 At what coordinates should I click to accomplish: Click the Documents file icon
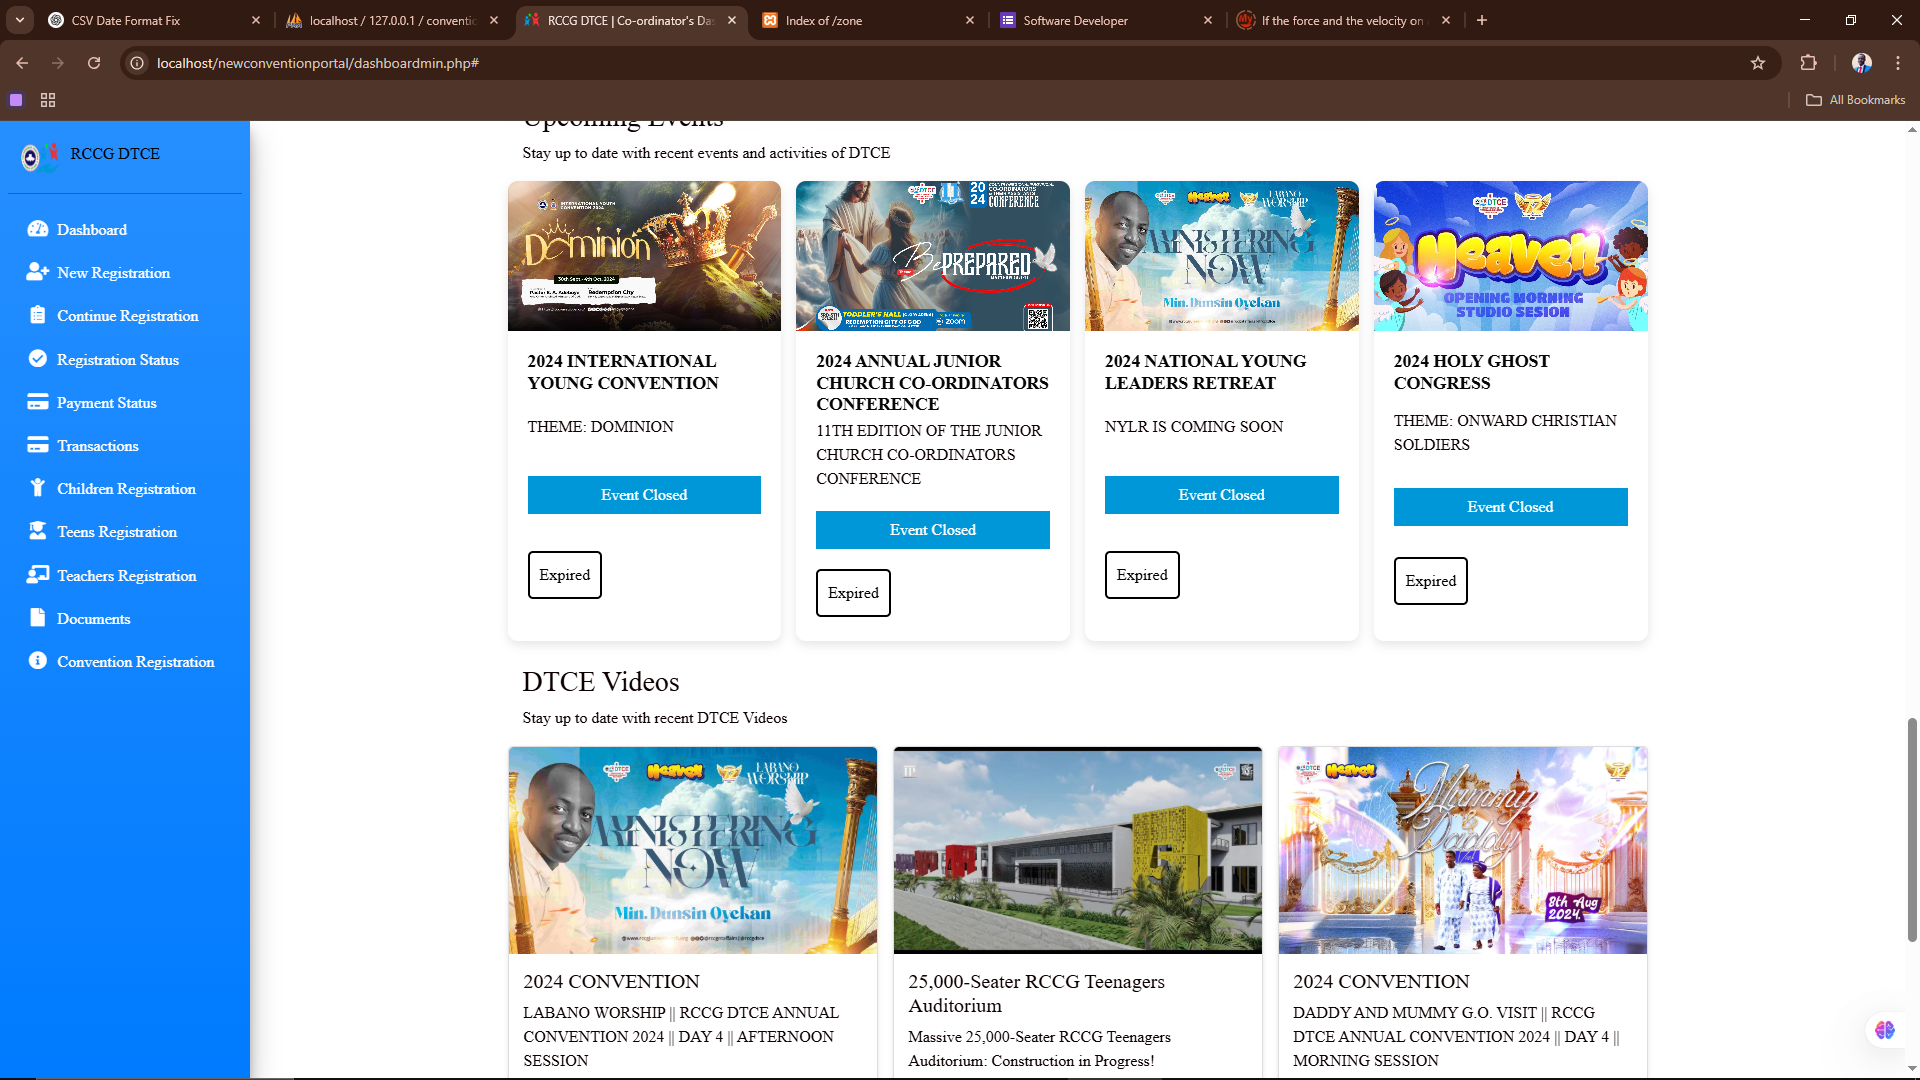pyautogui.click(x=38, y=618)
